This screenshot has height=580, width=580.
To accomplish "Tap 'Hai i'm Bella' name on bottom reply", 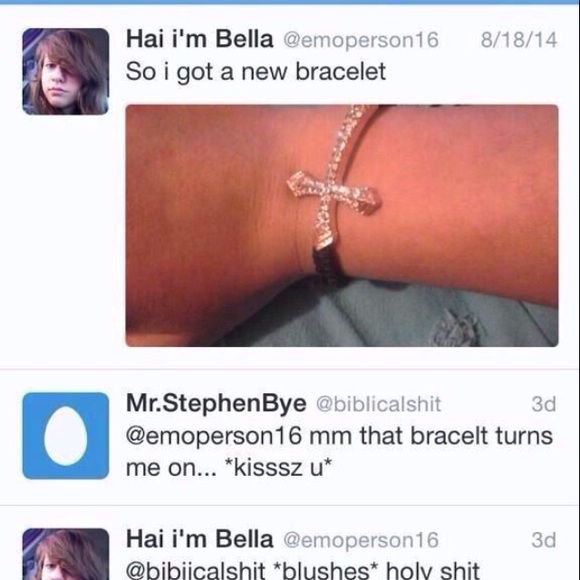I will coord(199,539).
